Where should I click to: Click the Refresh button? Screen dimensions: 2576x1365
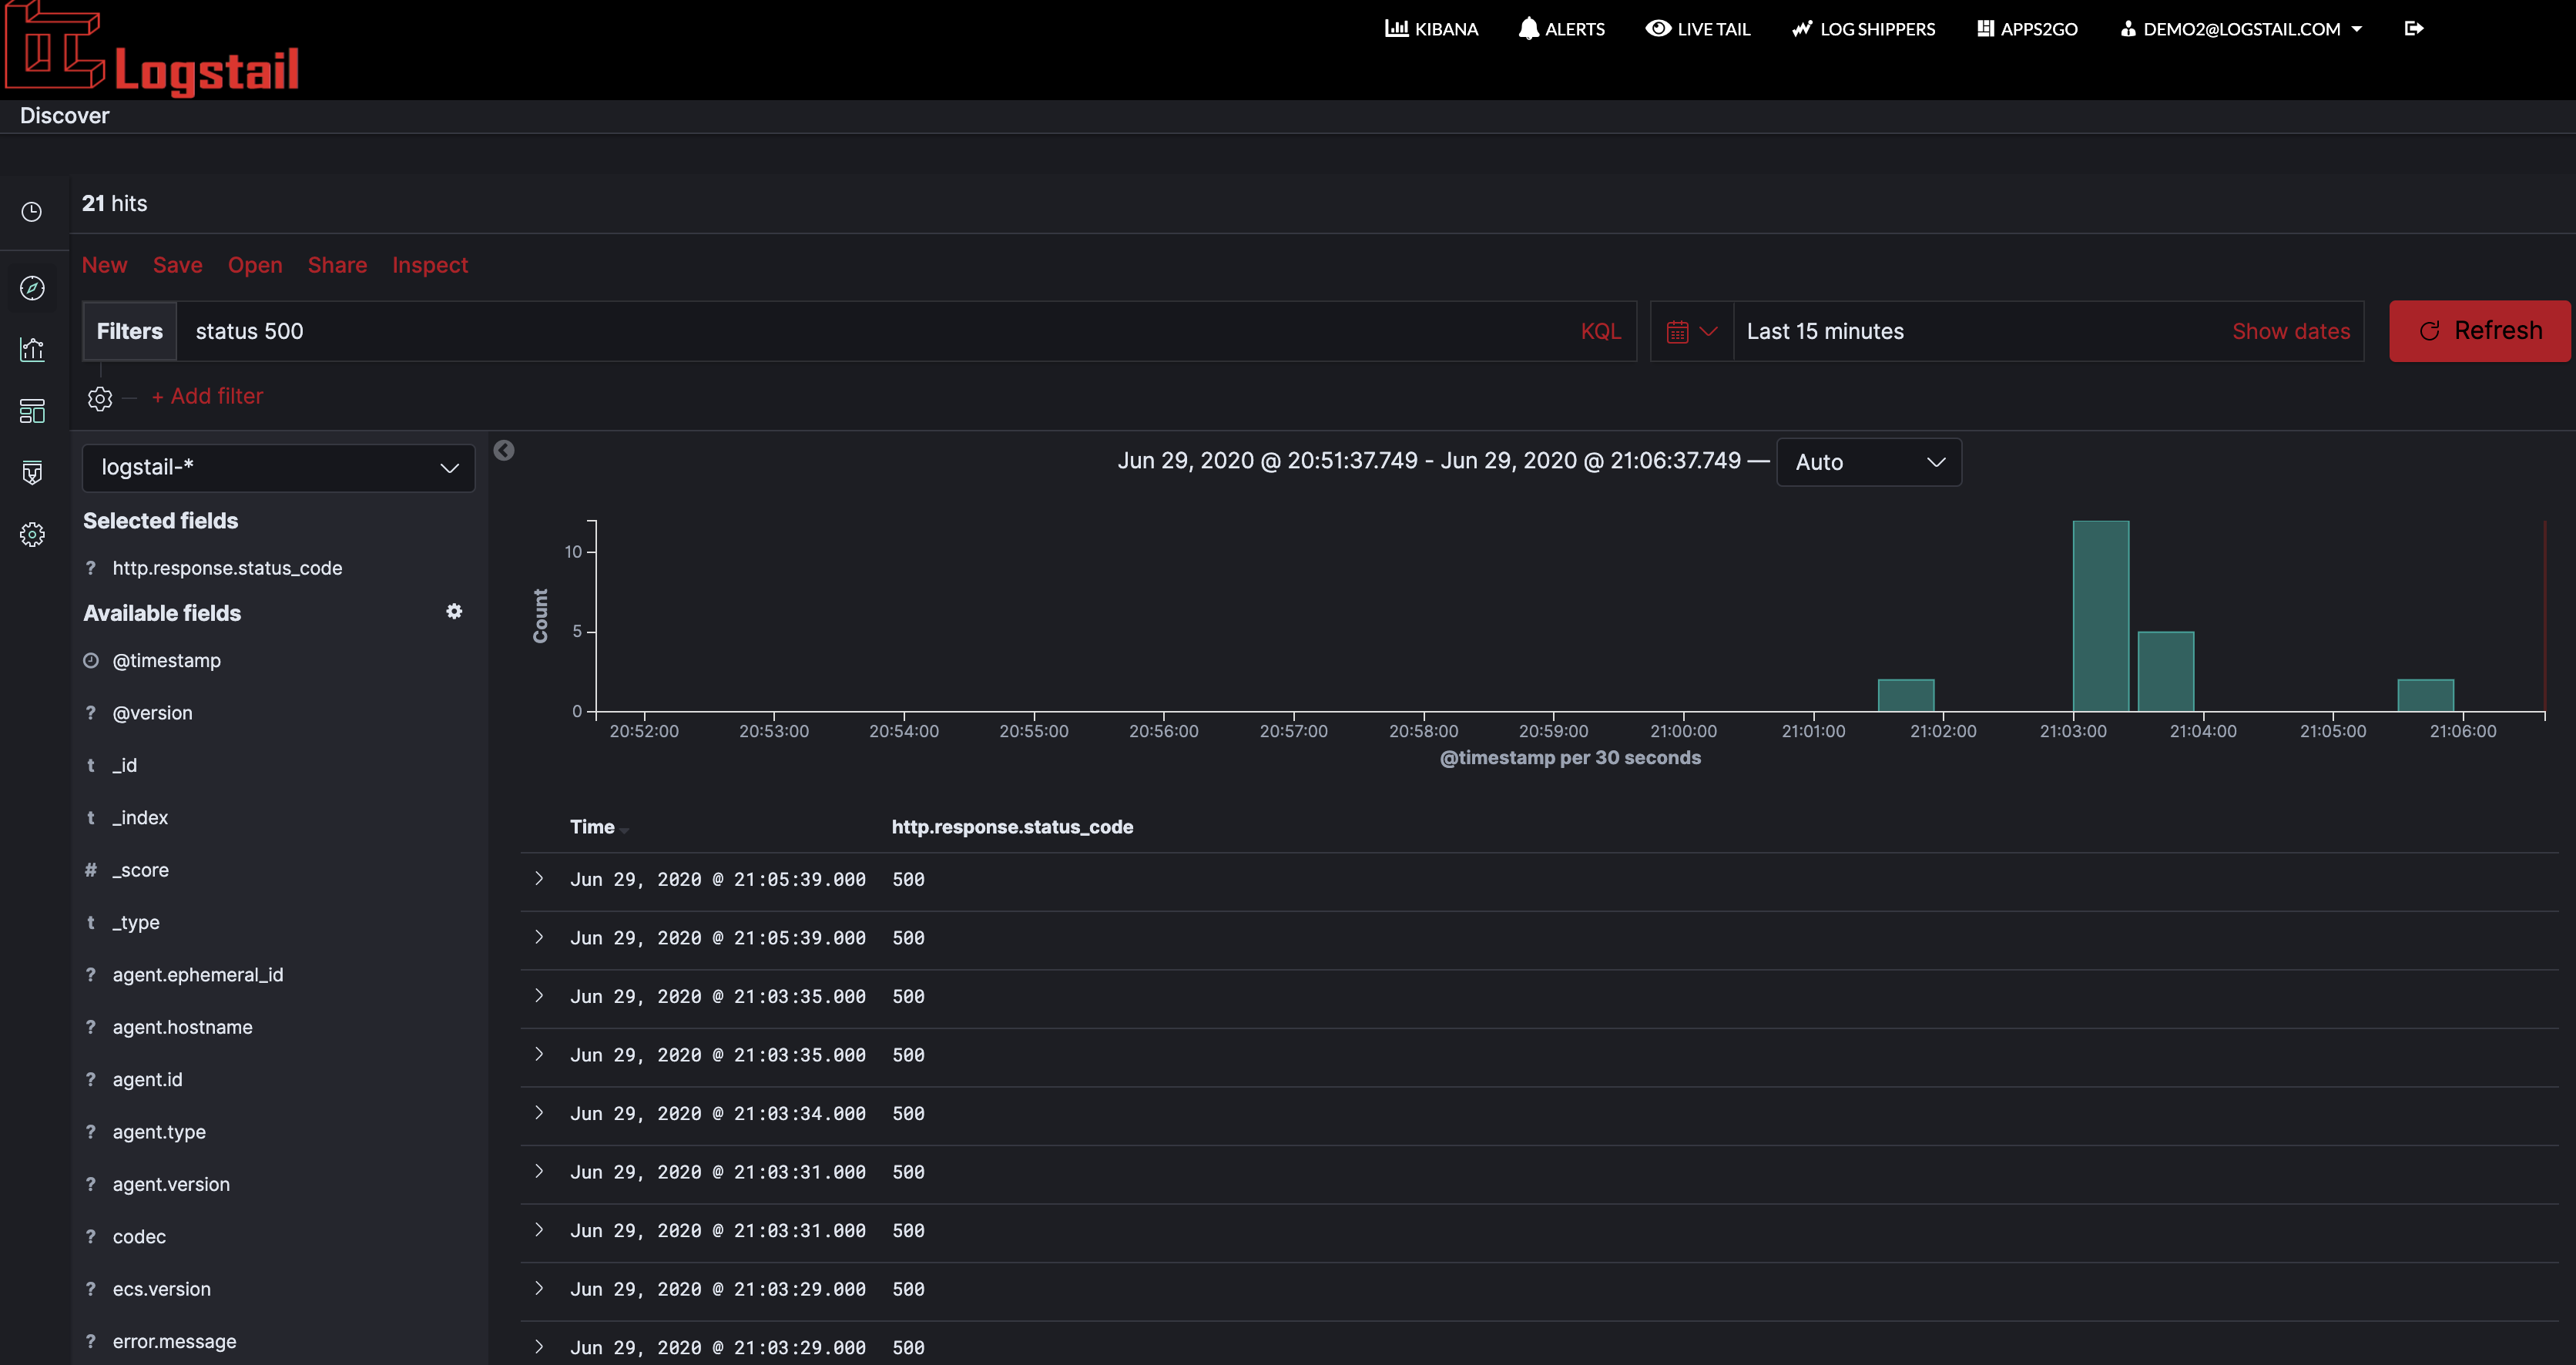coord(2478,331)
